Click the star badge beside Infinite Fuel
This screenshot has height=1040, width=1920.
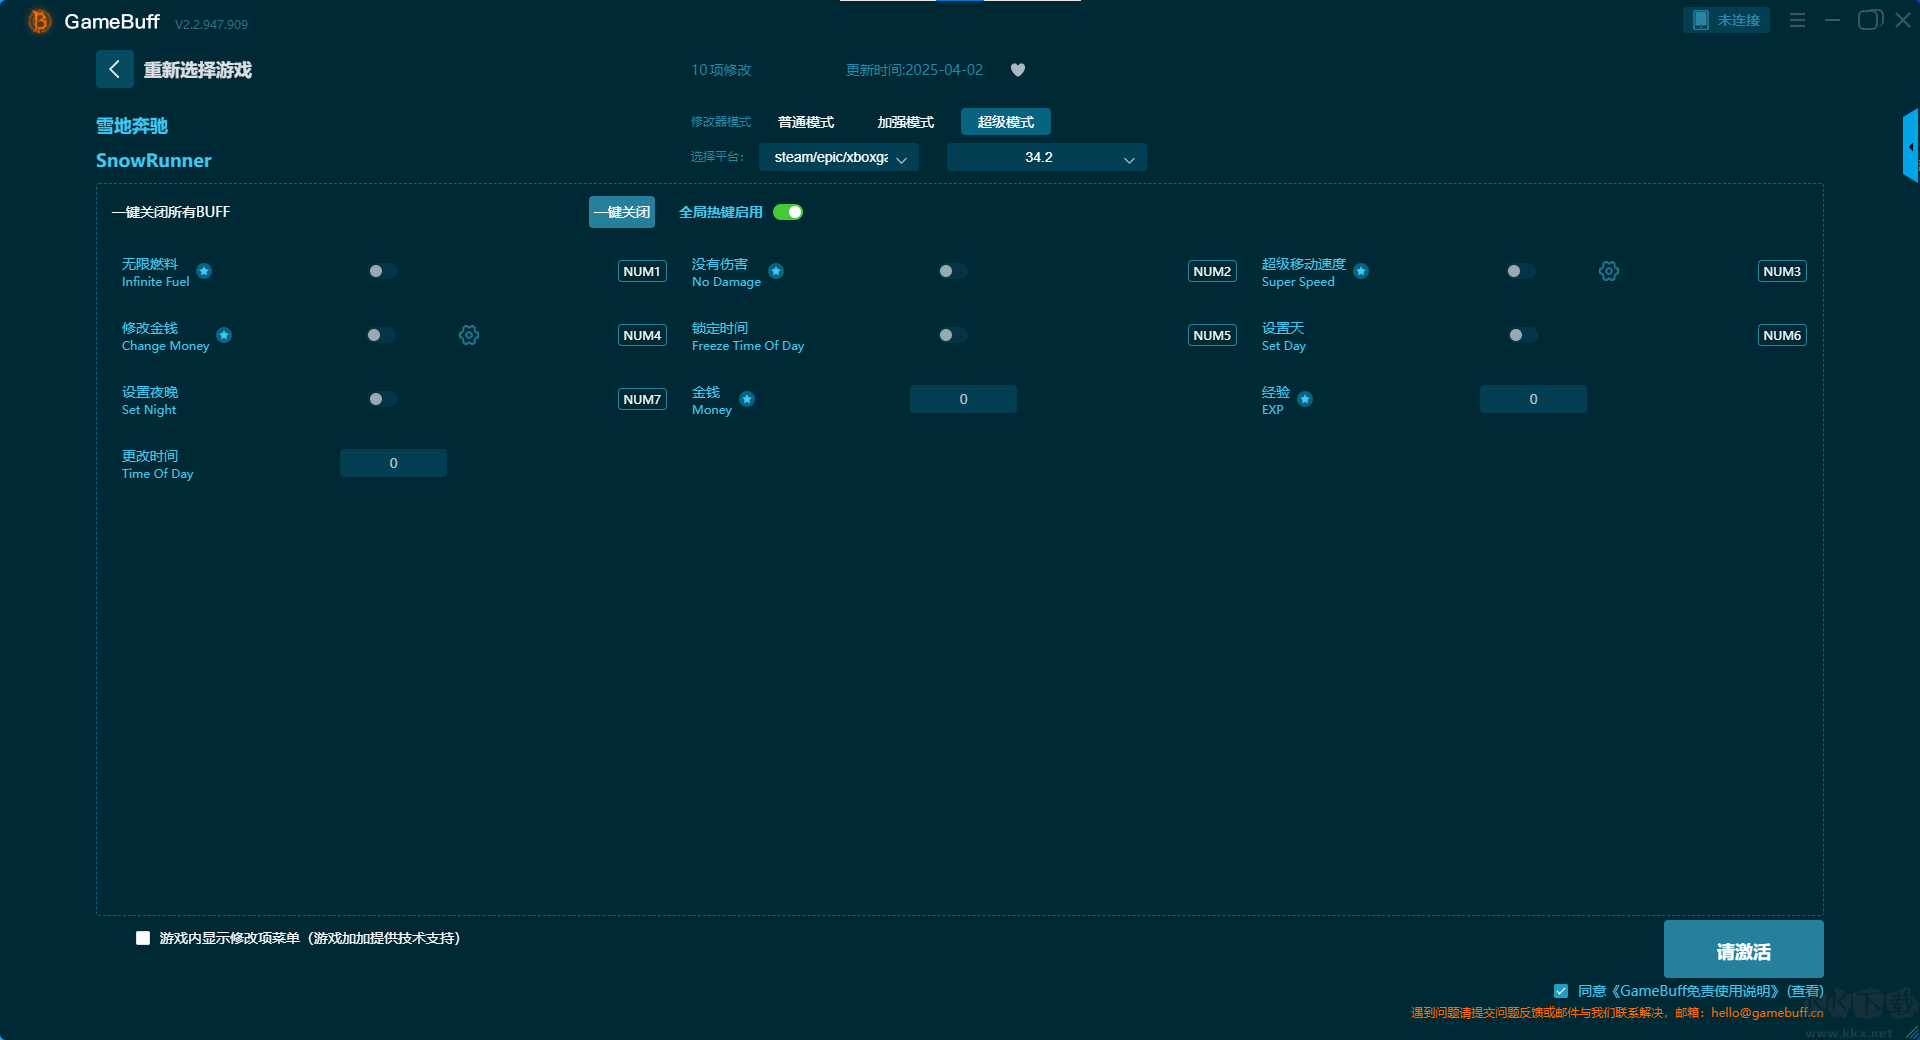204,271
